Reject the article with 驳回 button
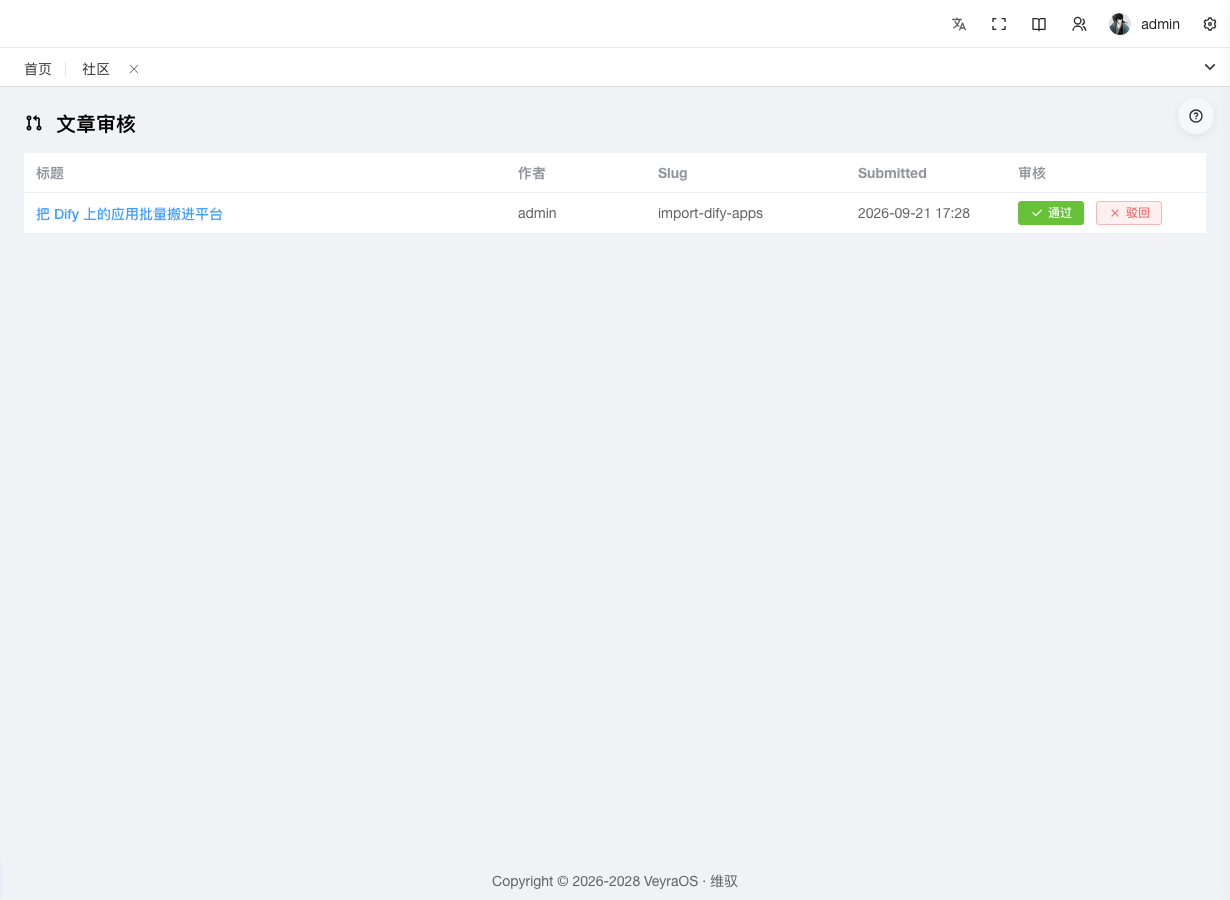This screenshot has width=1230, height=900. coord(1129,213)
